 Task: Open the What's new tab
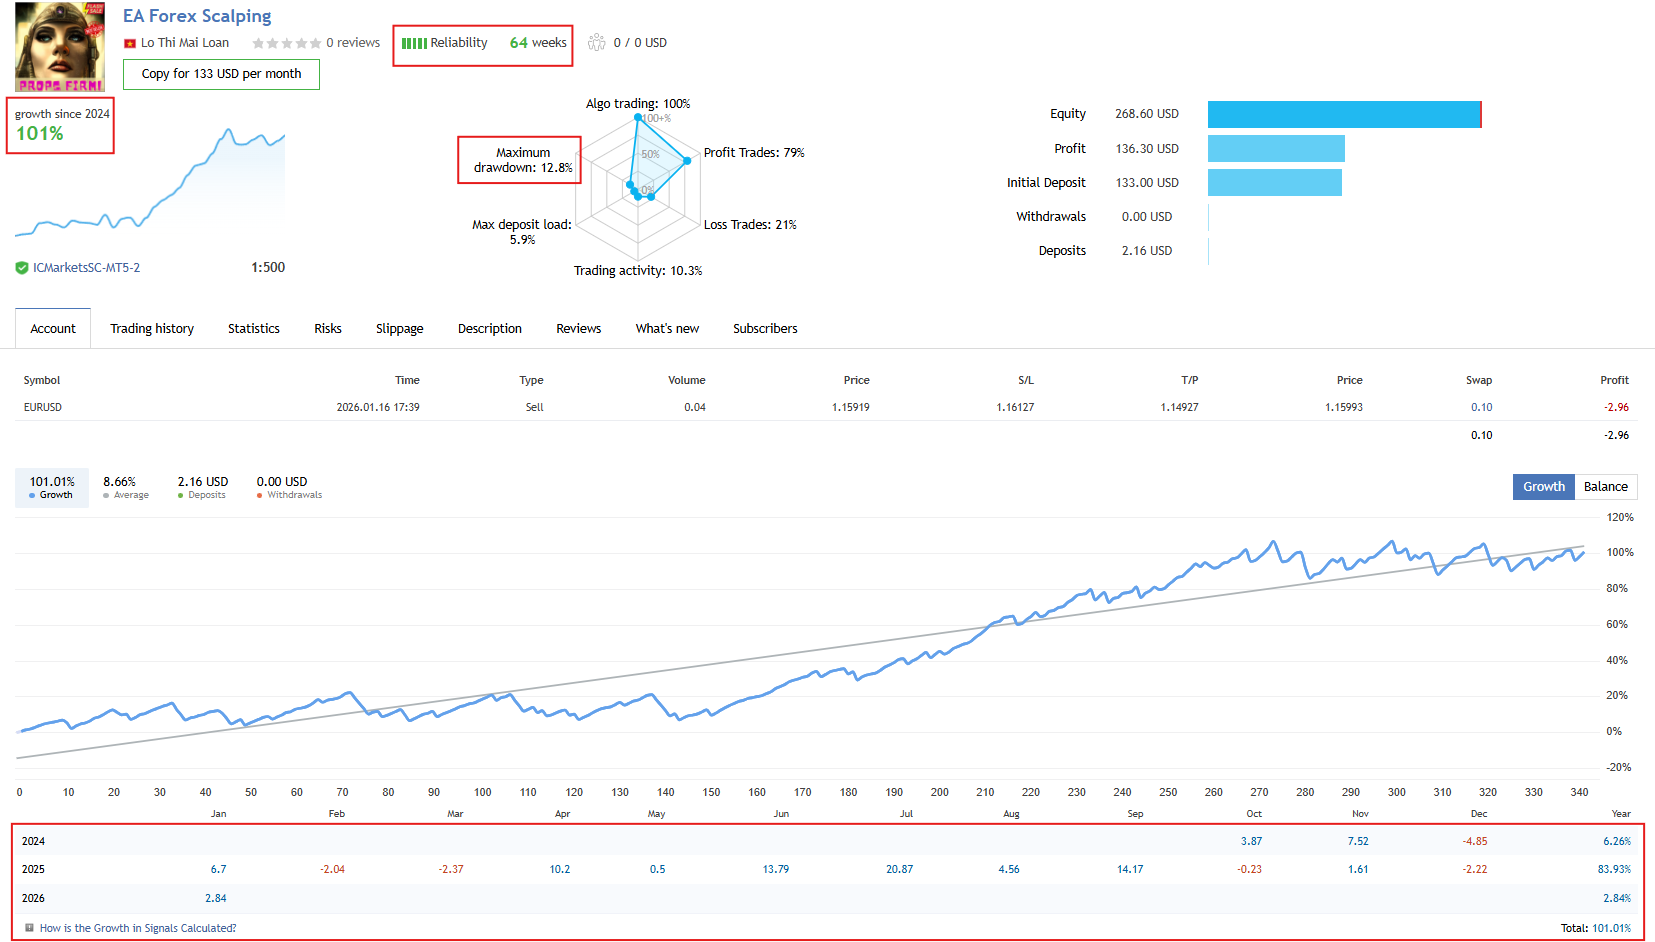(667, 328)
